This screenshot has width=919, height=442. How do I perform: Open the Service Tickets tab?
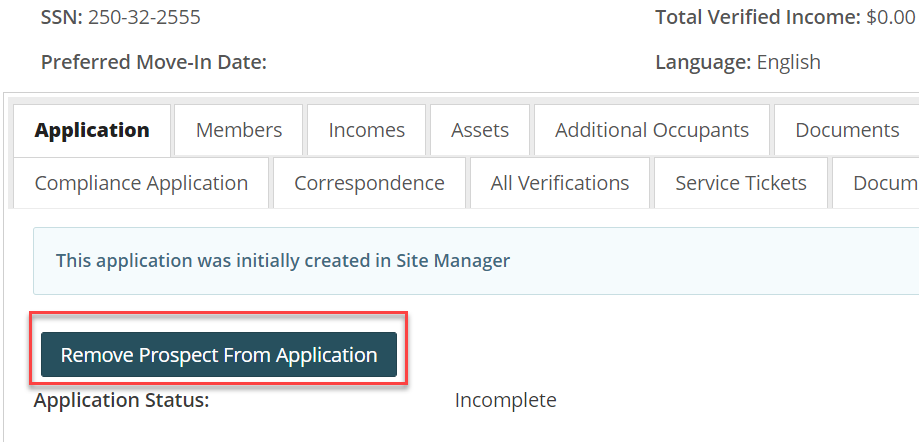(x=740, y=183)
